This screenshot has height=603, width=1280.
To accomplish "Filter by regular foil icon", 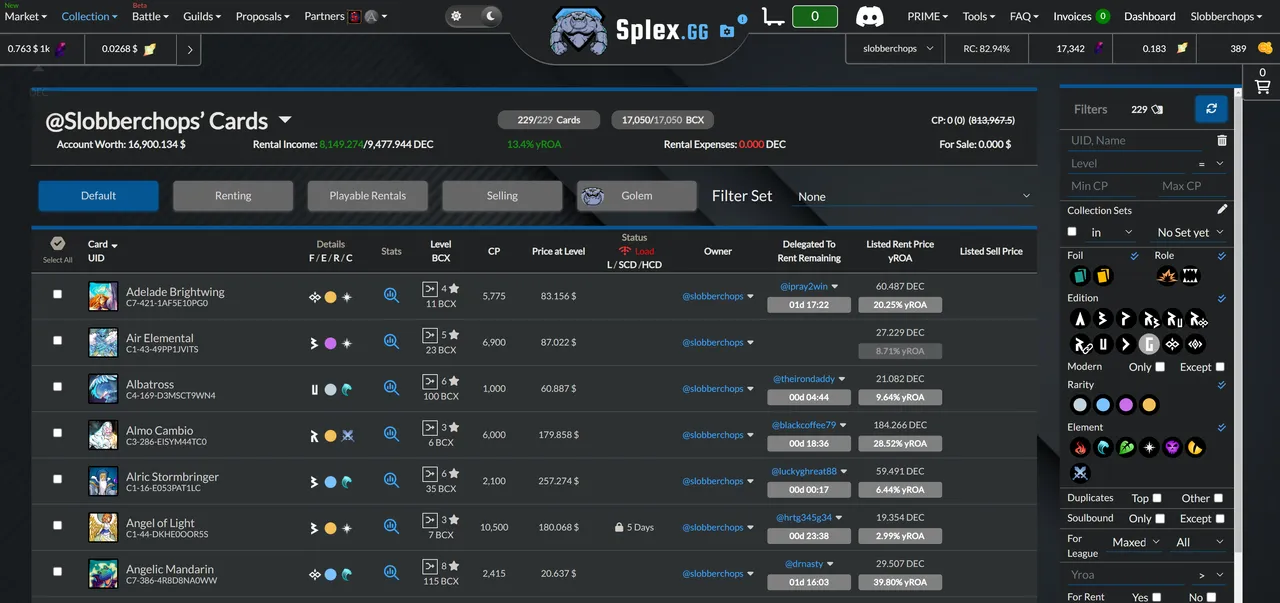I will pos(1079,275).
